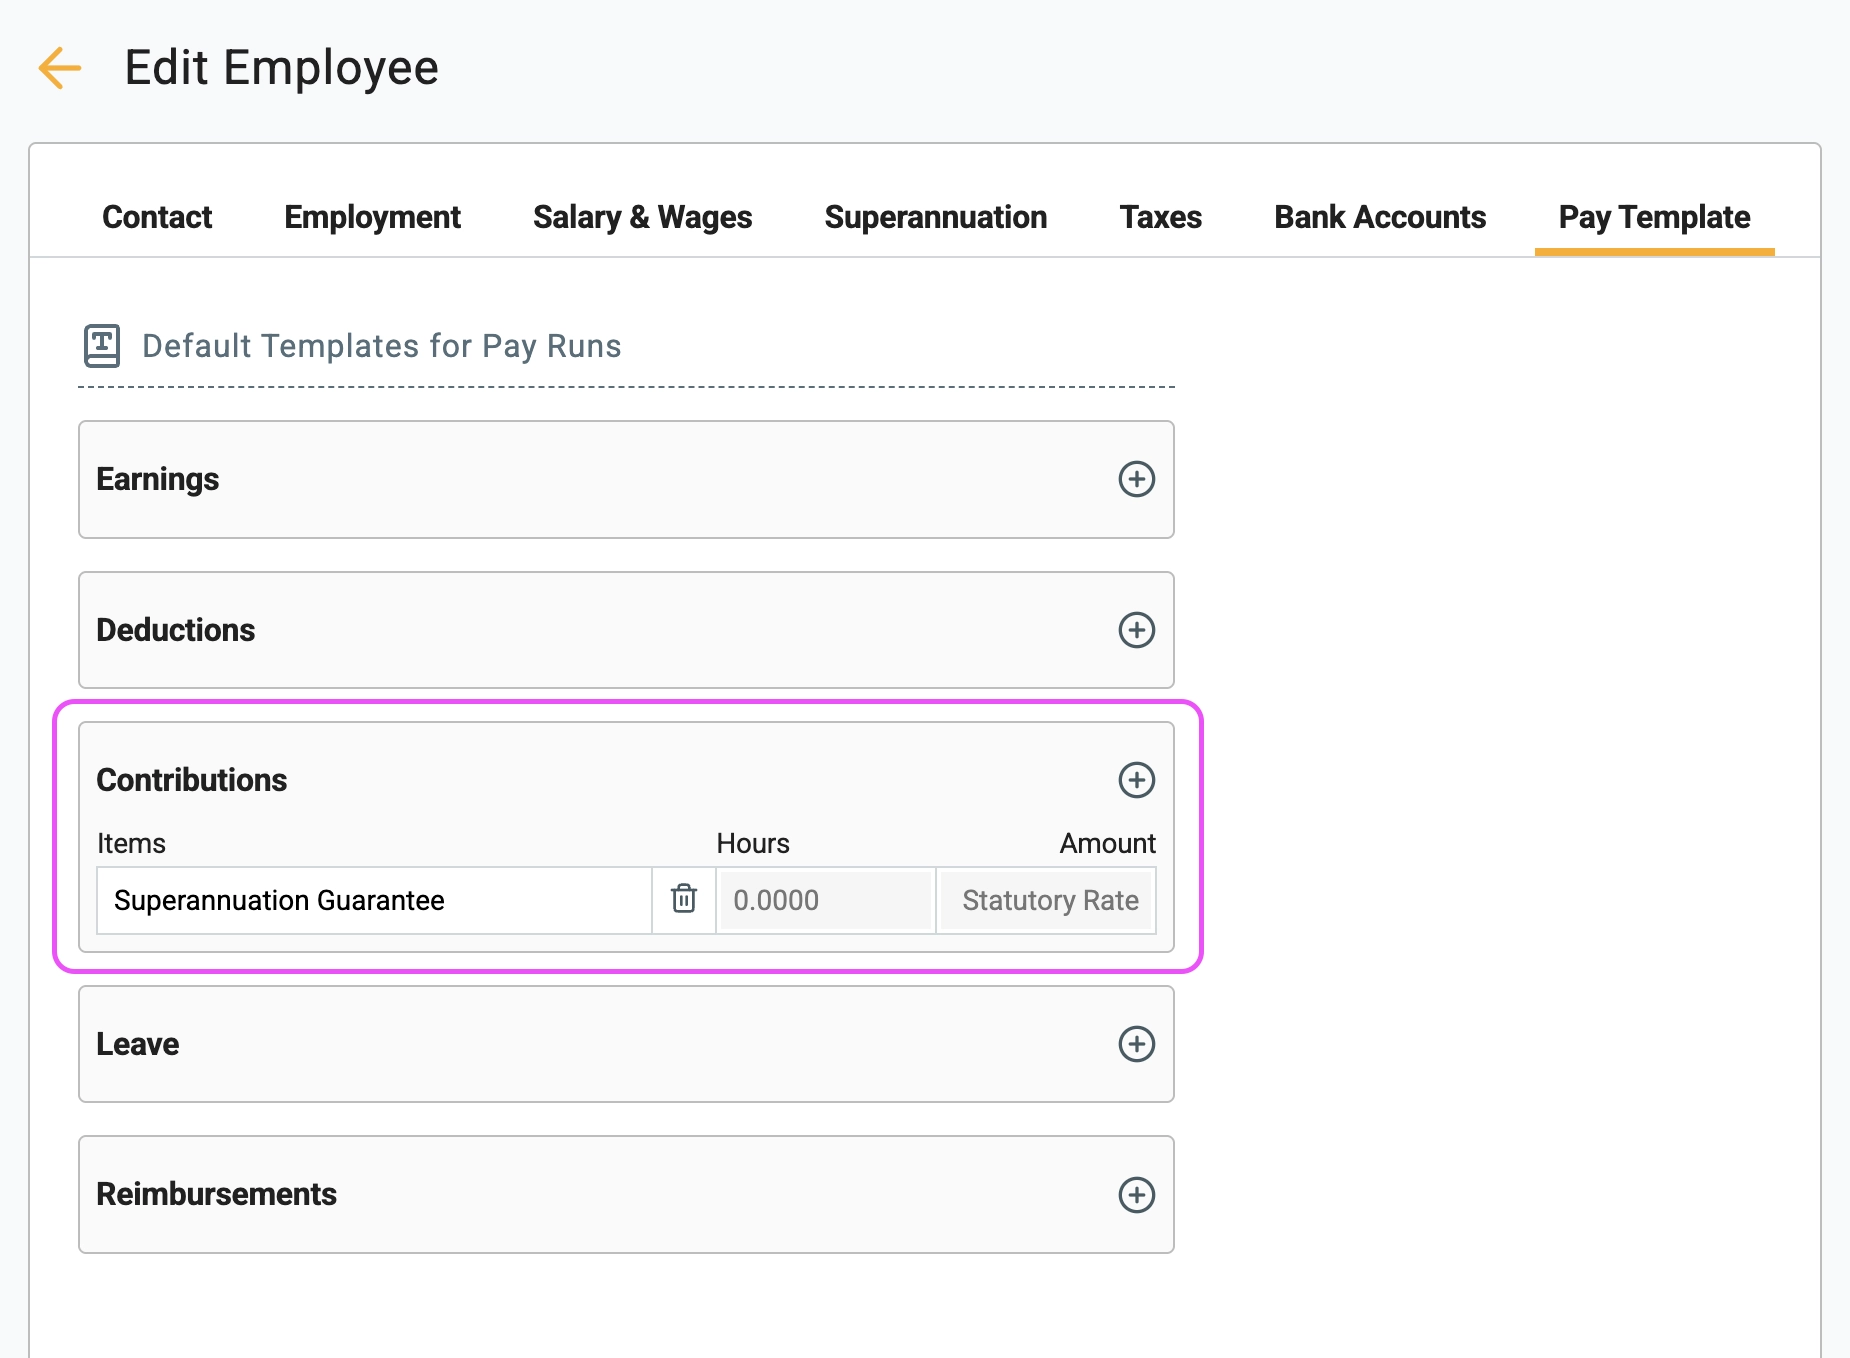Open the Bank Accounts tab
The image size is (1850, 1358).
1380,217
